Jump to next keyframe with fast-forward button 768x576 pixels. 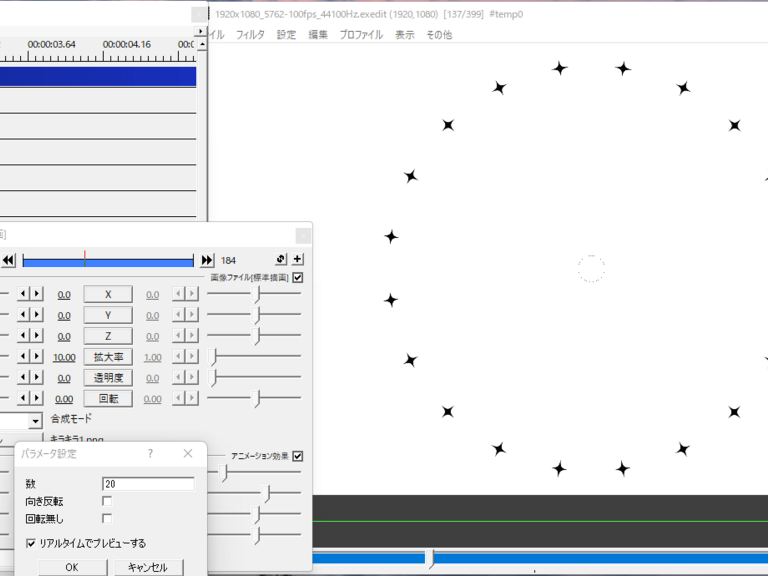pyautogui.click(x=207, y=260)
